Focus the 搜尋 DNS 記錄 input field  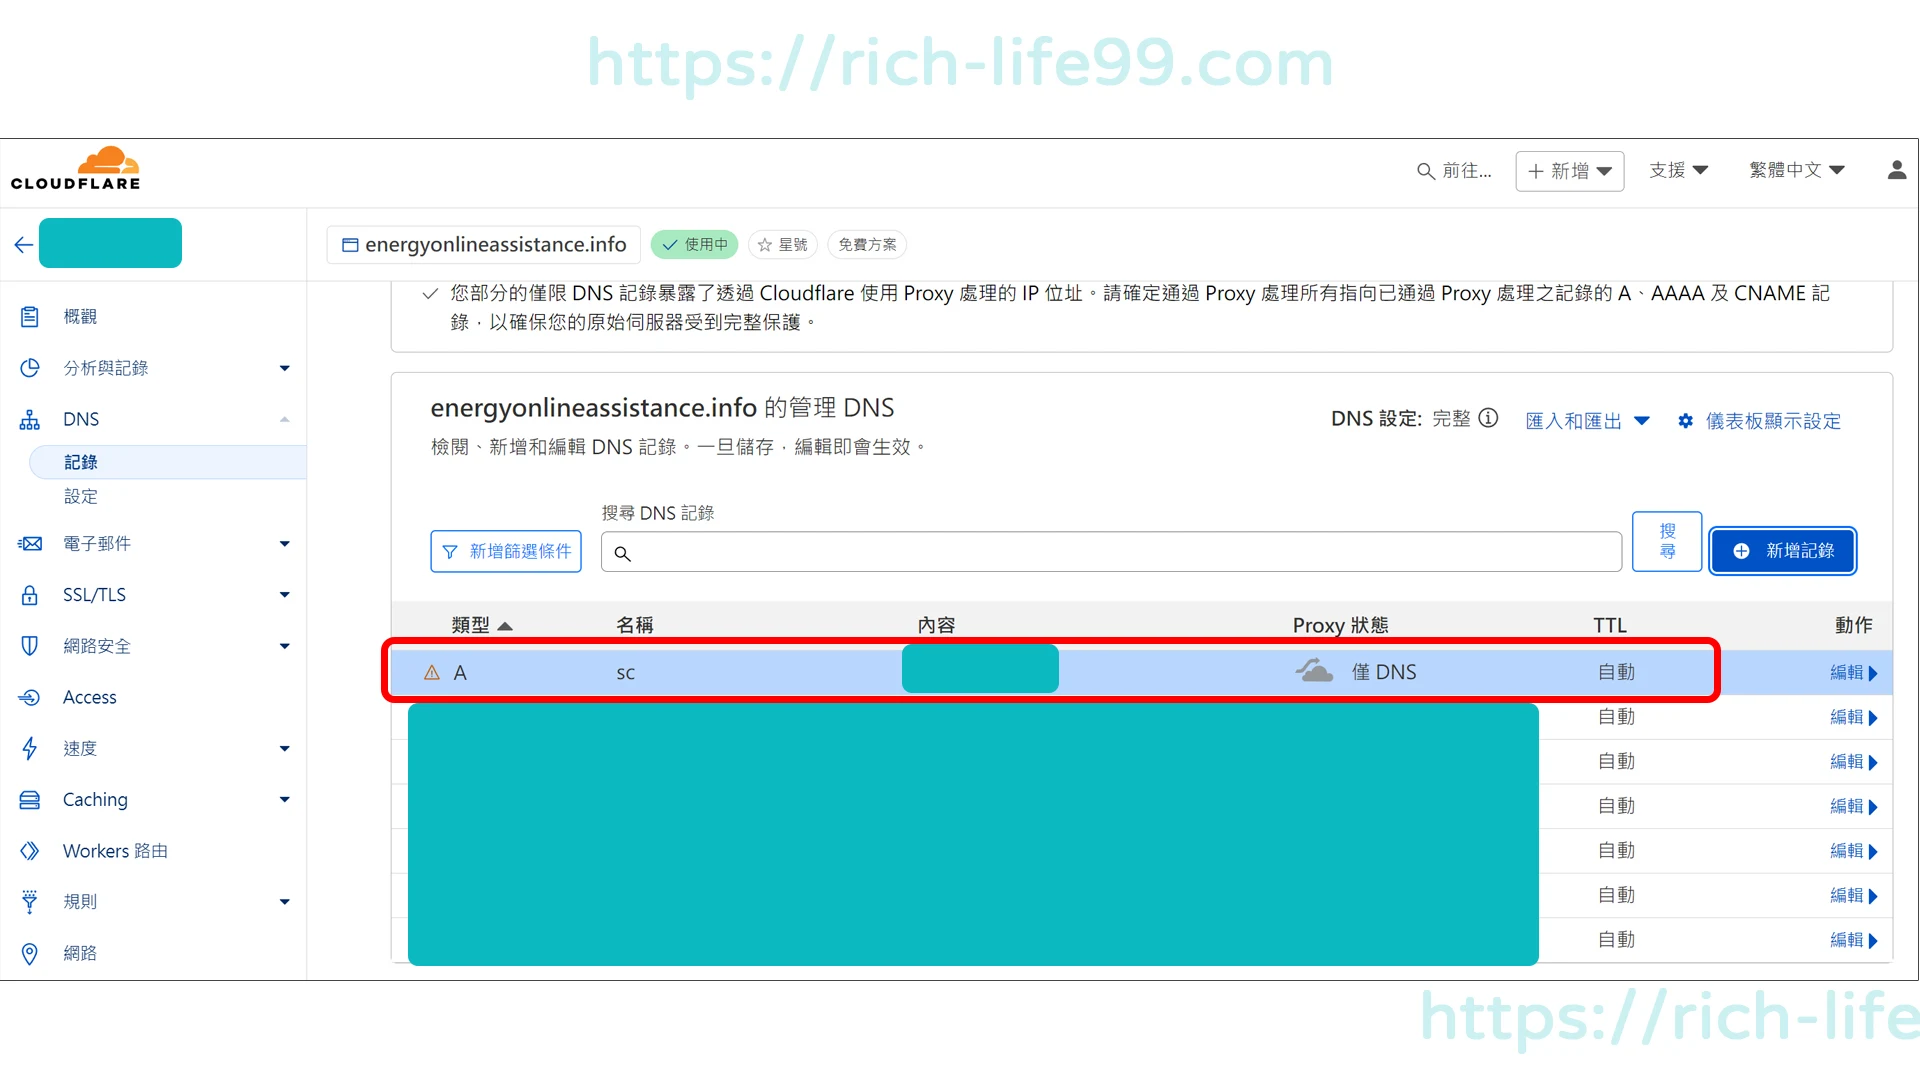click(x=1111, y=552)
